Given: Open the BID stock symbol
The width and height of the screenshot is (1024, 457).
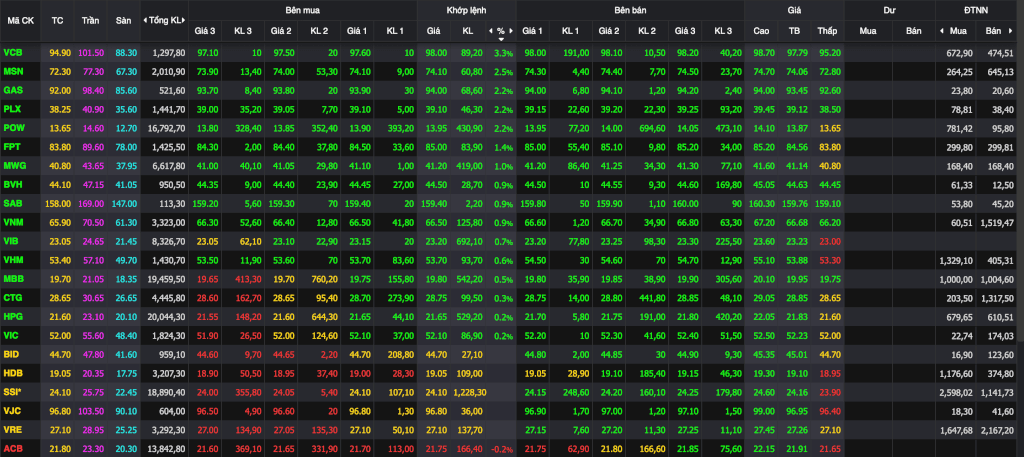Looking at the screenshot, I should pyautogui.click(x=11, y=355).
